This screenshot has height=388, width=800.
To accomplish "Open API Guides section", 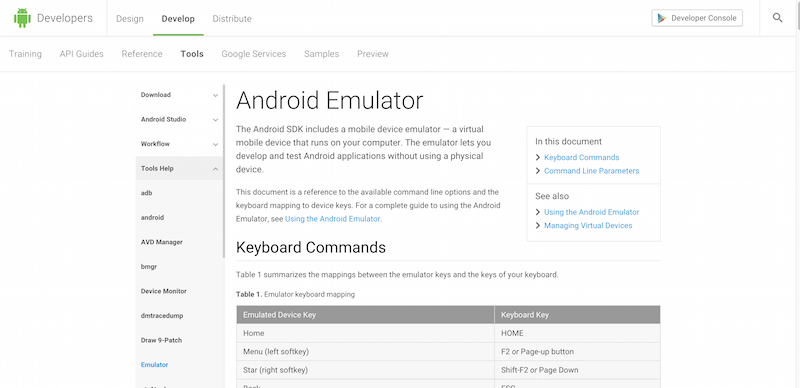I will click(x=82, y=54).
